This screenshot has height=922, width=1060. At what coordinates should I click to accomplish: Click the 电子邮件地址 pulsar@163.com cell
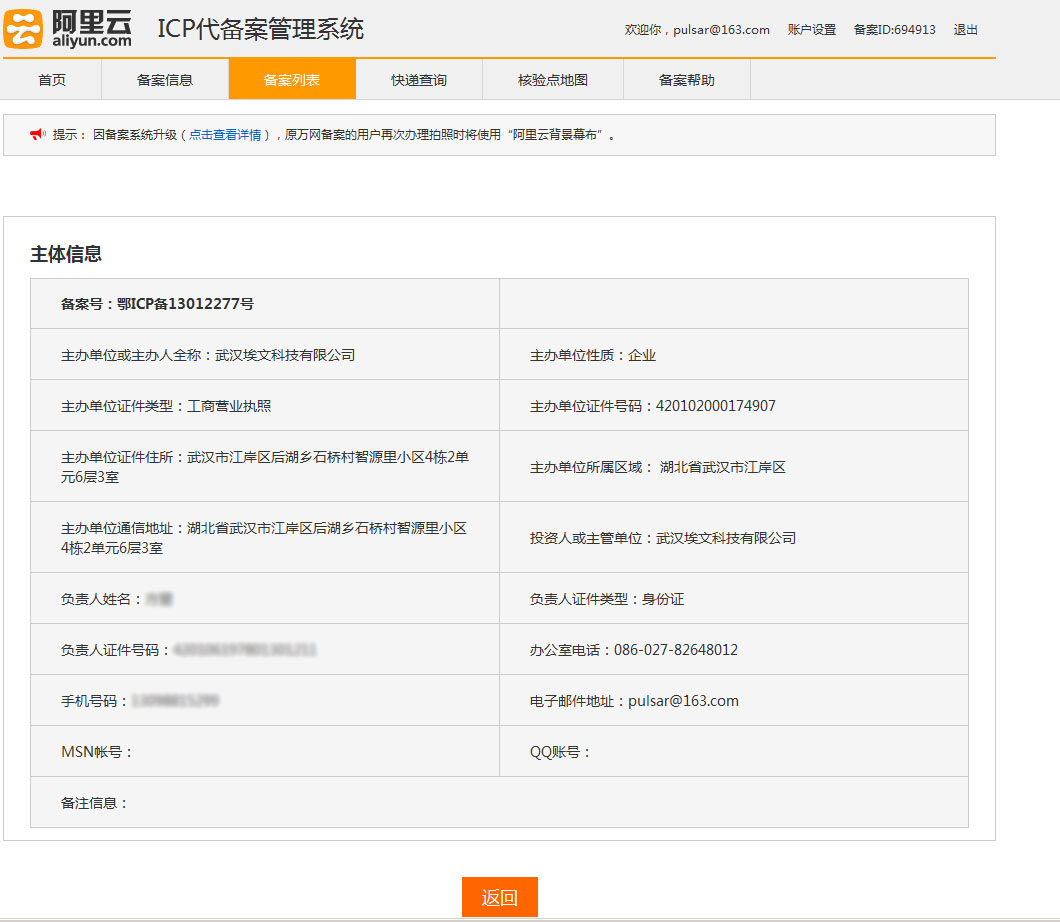pyautogui.click(x=634, y=701)
